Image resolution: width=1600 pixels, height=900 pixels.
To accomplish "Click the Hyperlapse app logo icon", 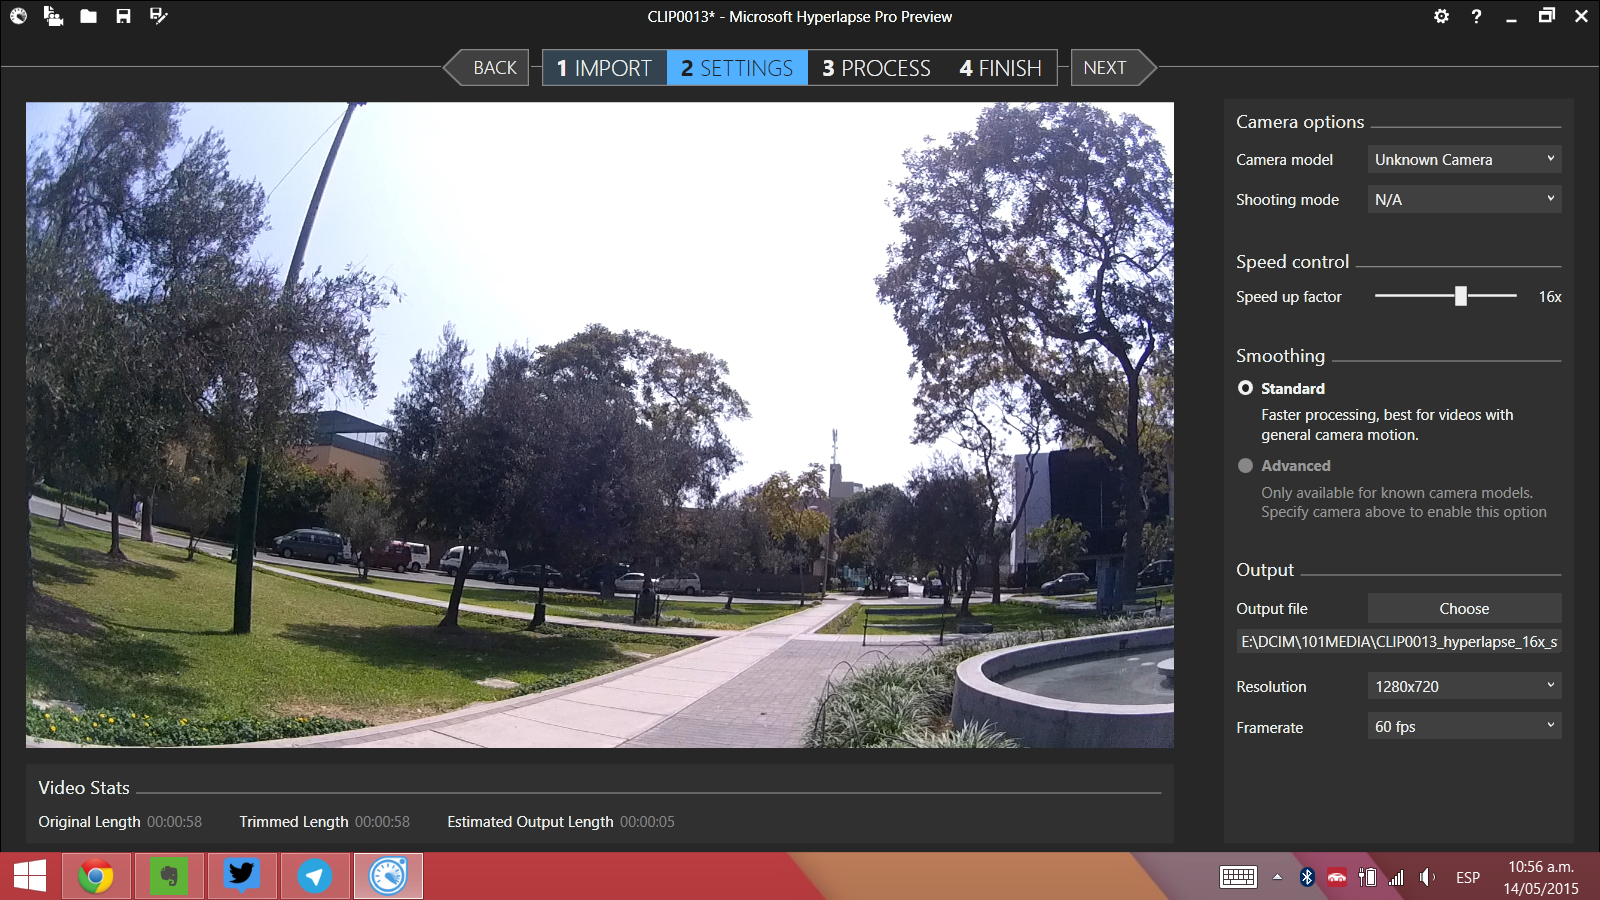I will (18, 16).
